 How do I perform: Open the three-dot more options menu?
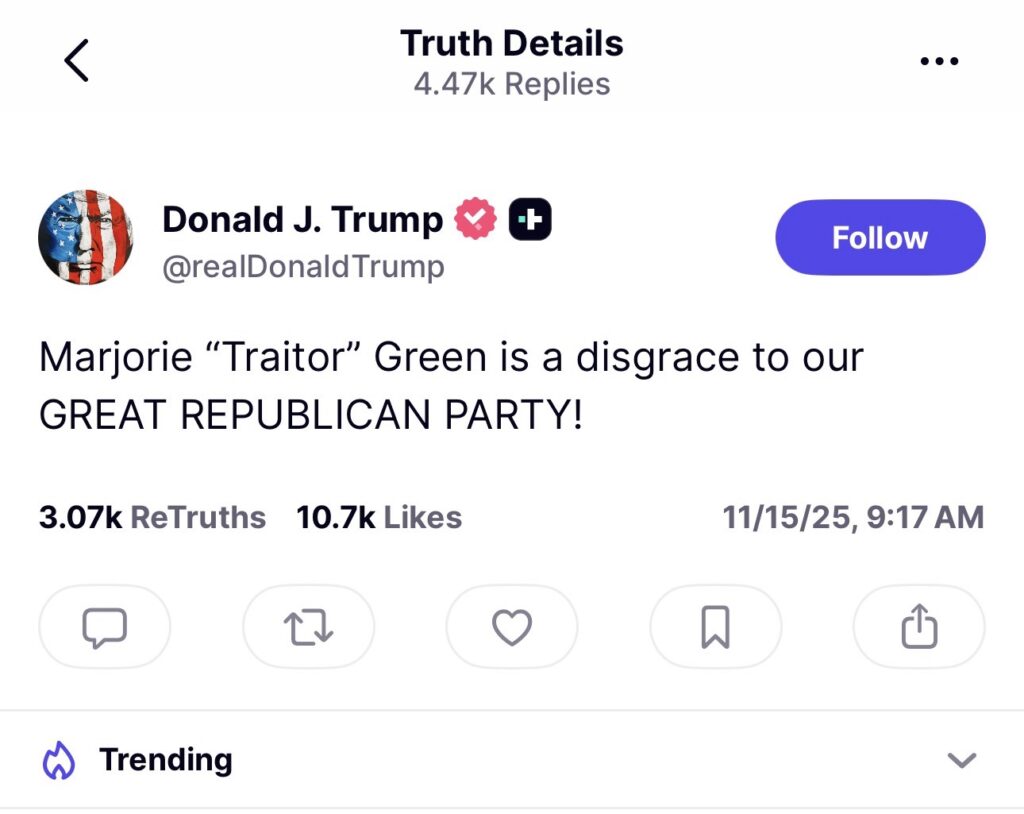(938, 61)
